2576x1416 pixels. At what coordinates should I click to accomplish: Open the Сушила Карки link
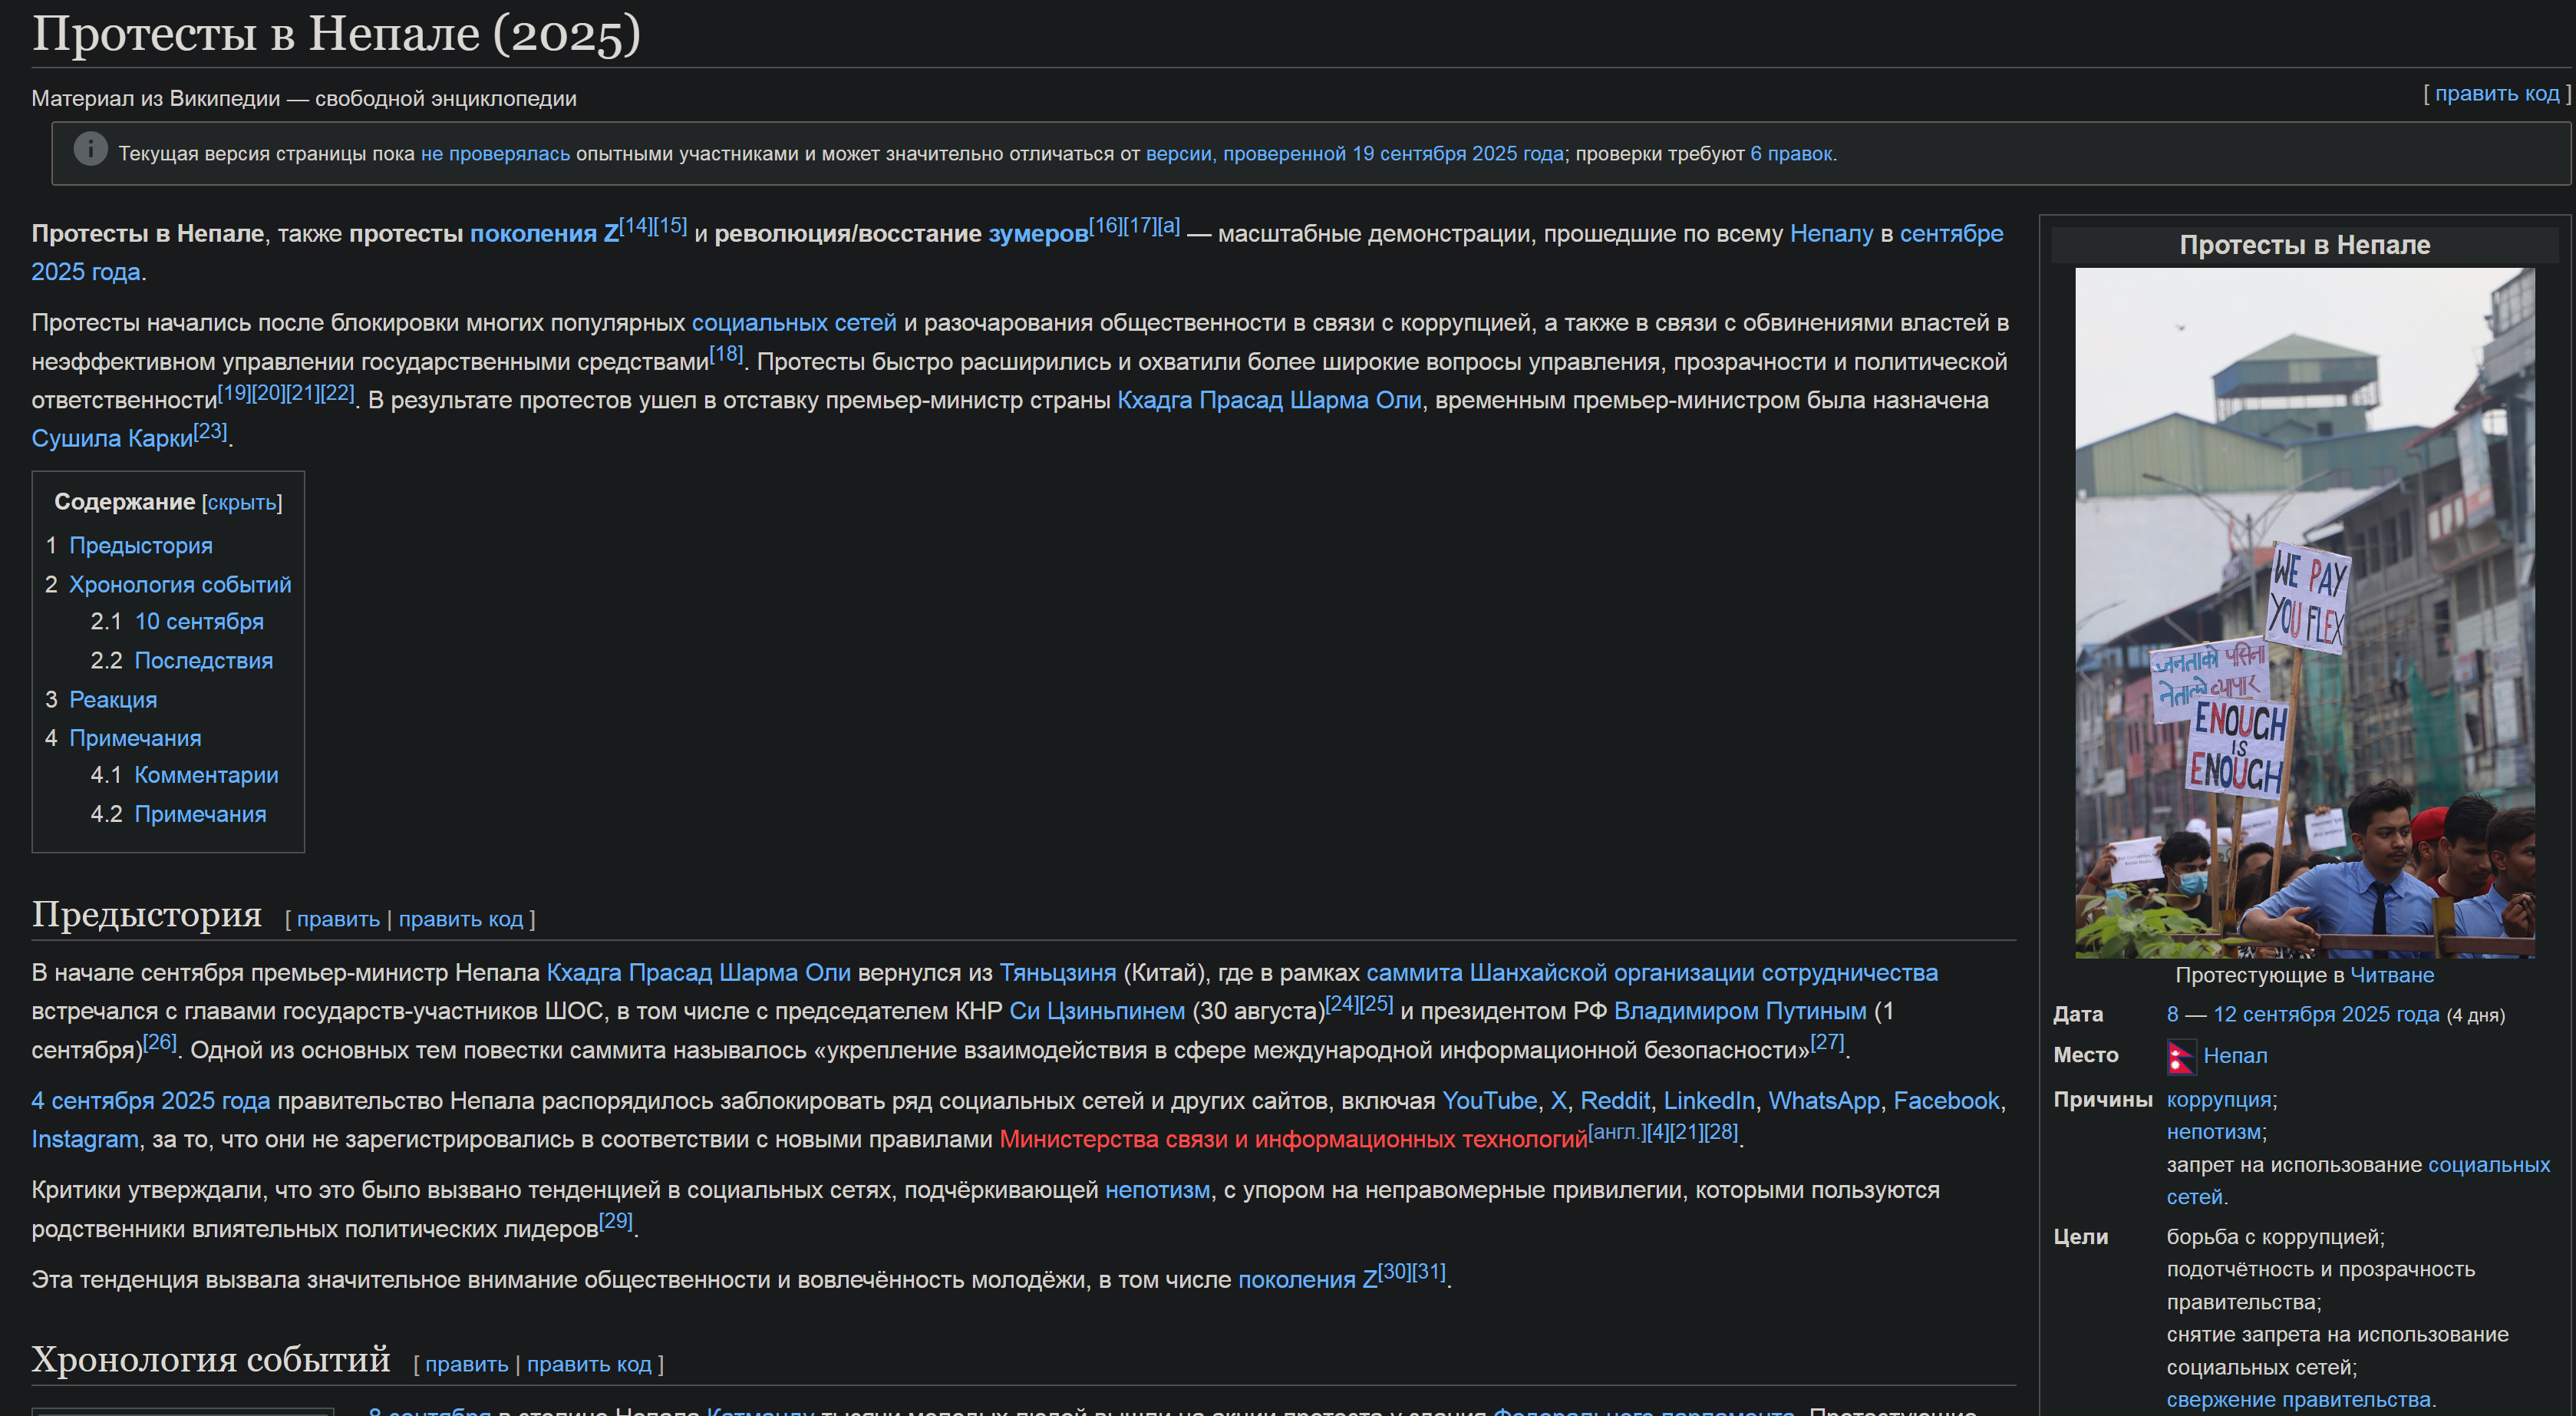[x=112, y=439]
